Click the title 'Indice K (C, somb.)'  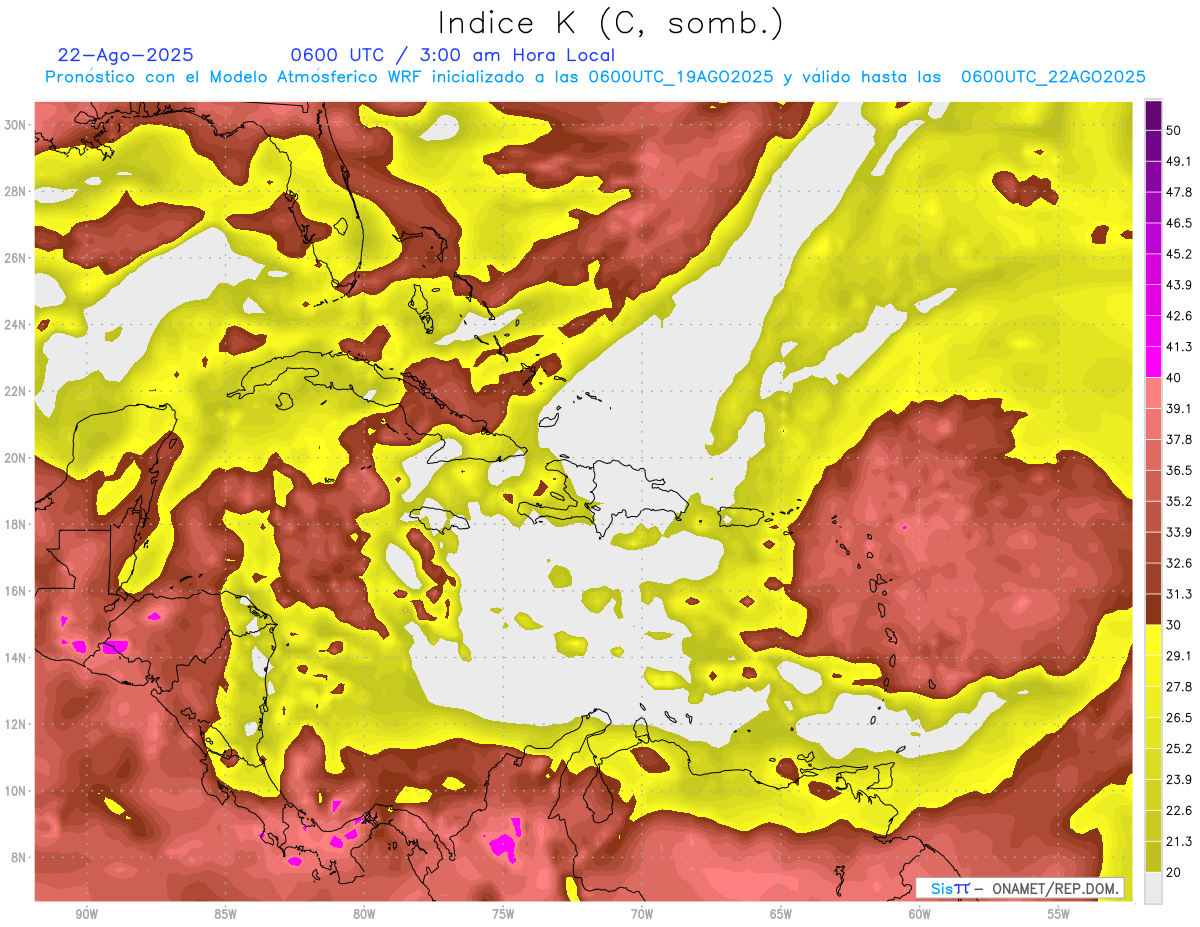pos(611,24)
